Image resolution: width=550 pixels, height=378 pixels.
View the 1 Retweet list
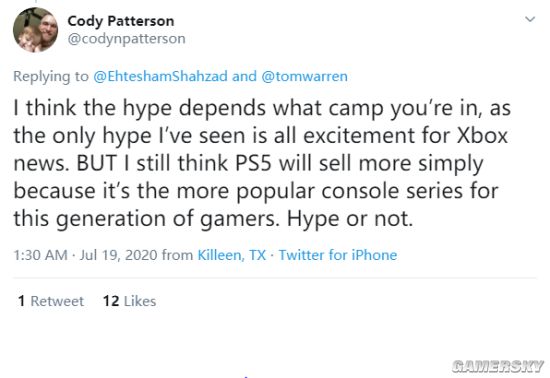click(x=51, y=301)
